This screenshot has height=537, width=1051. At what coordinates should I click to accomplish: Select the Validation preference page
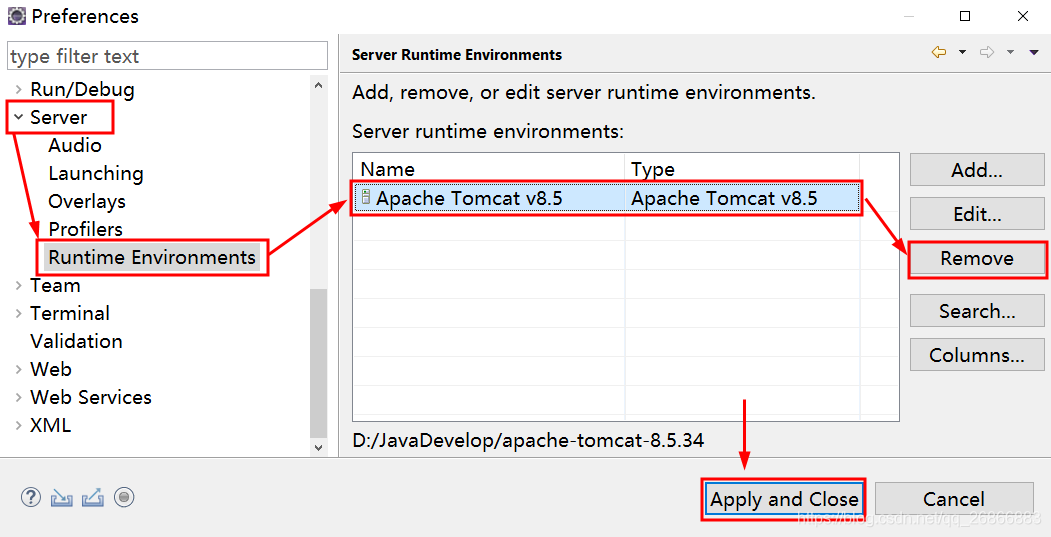(76, 341)
